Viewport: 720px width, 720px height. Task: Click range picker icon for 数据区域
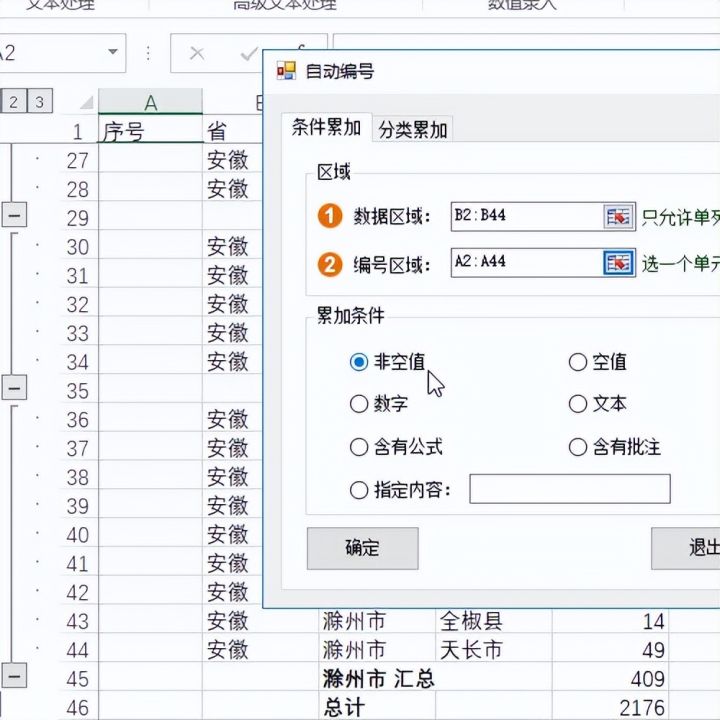point(618,216)
